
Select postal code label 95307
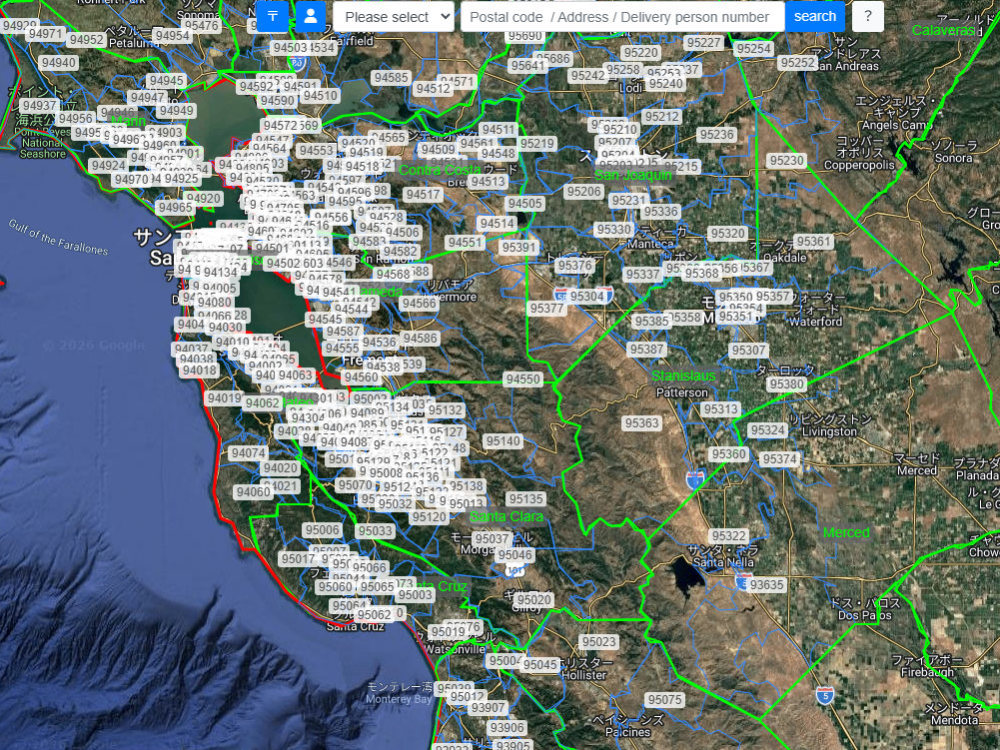click(748, 350)
